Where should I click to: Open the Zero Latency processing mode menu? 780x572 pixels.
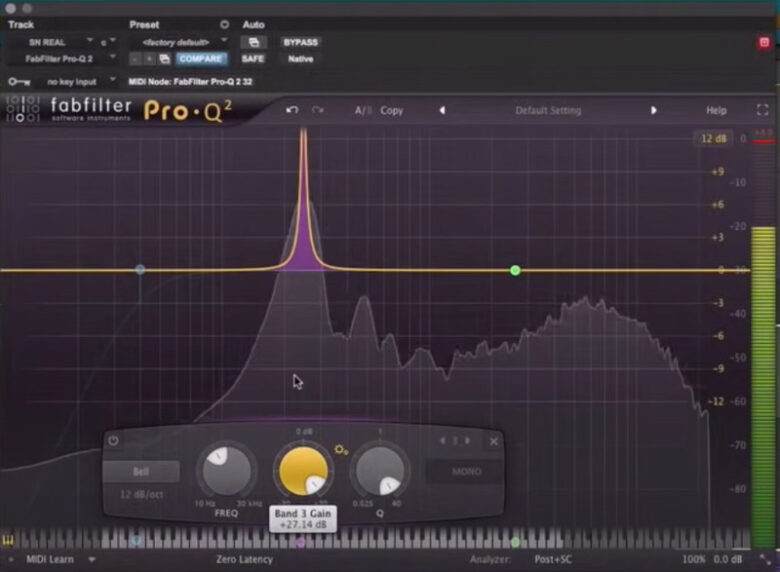coord(244,560)
